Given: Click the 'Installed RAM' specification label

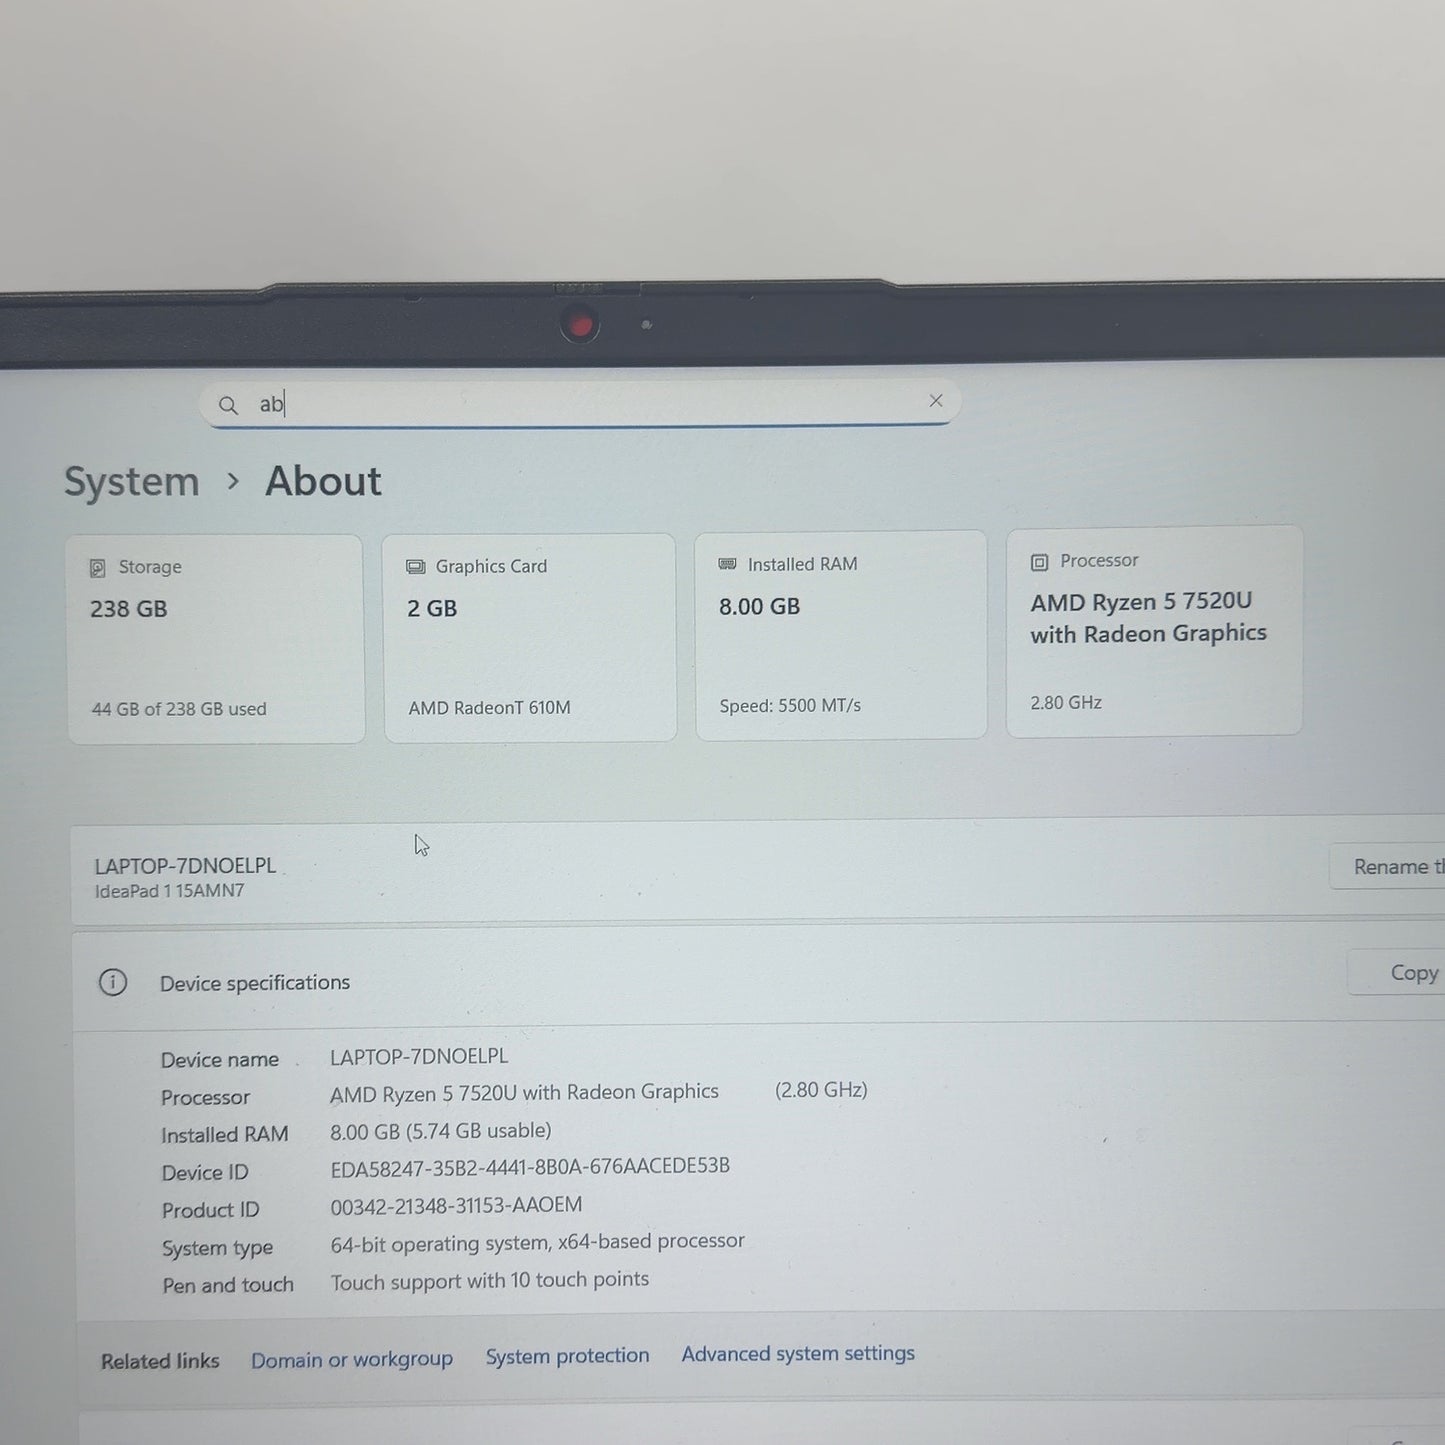Looking at the screenshot, I should tap(225, 1135).
